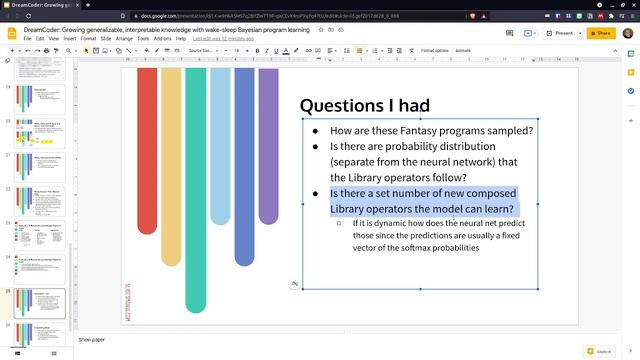640x360 pixels.
Task: Click the Add comment toolbar icon
Action: click(x=318, y=51)
